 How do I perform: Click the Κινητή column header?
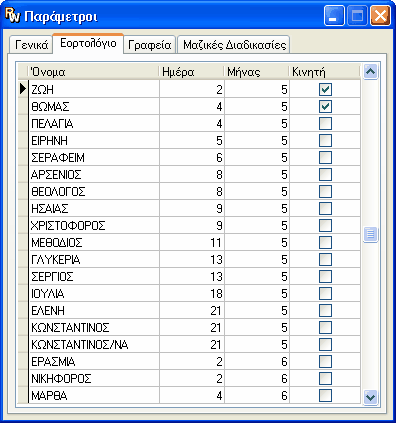[x=325, y=72]
